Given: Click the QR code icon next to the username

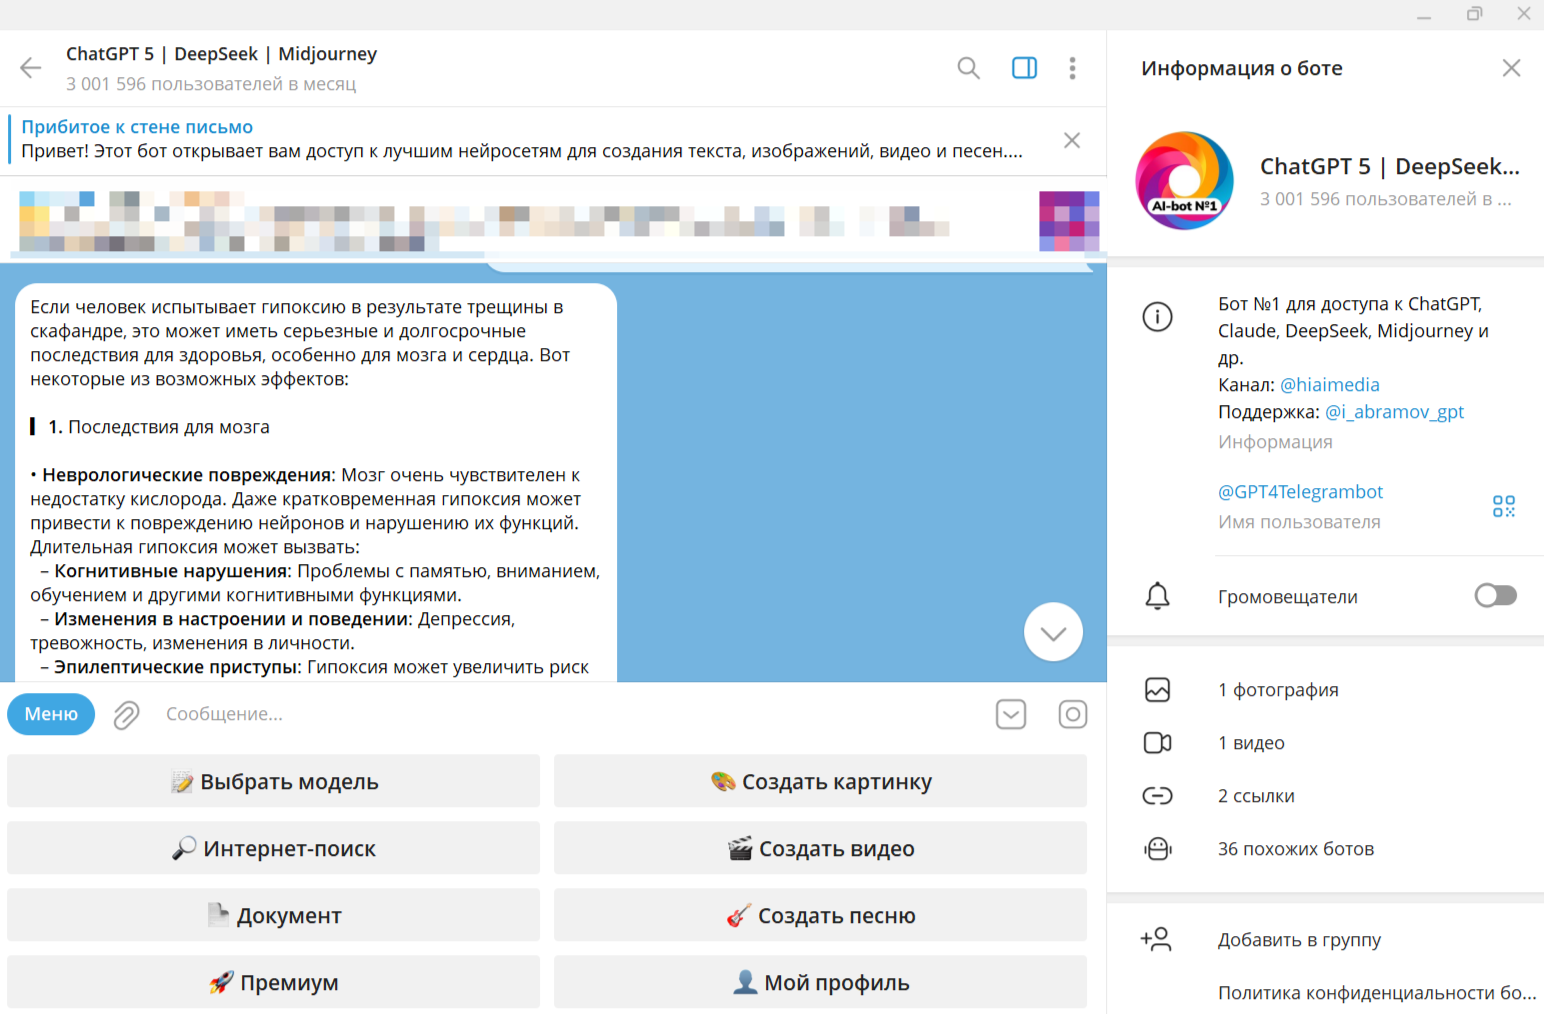Looking at the screenshot, I should (x=1503, y=506).
